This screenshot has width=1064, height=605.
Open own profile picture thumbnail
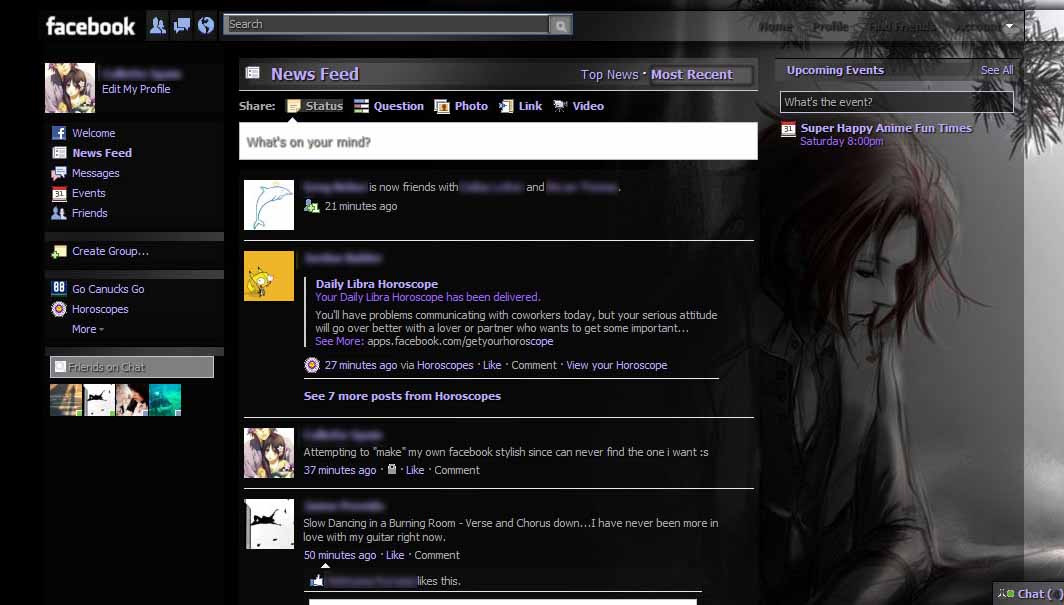pos(70,87)
